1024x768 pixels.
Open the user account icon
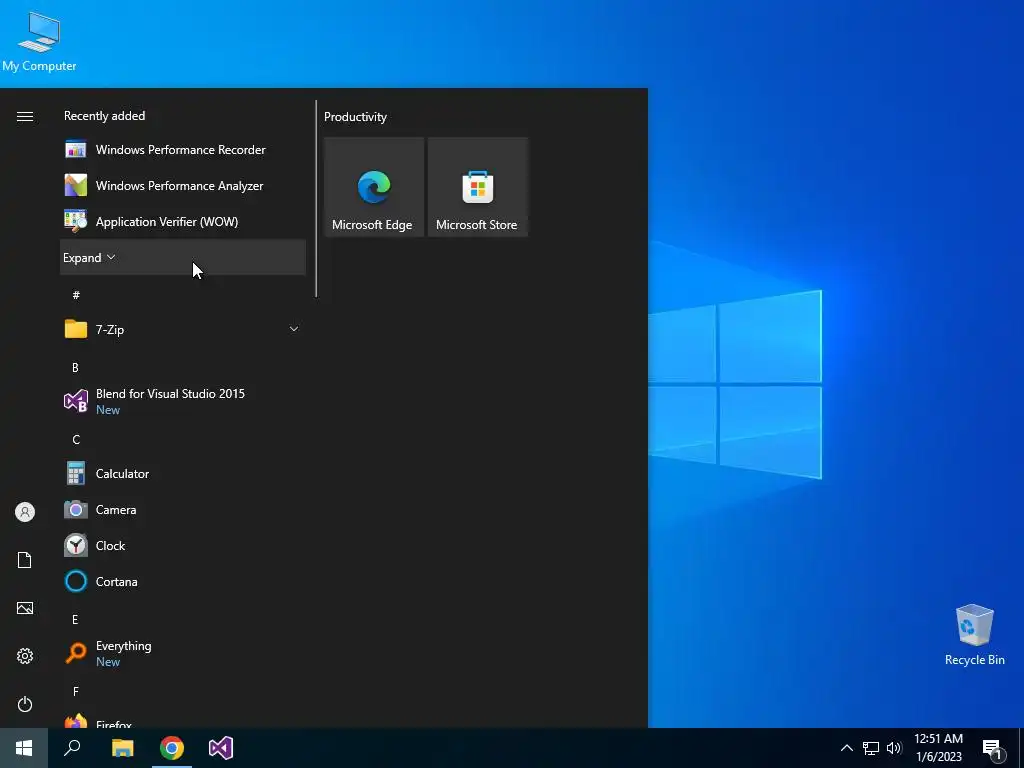click(x=25, y=512)
